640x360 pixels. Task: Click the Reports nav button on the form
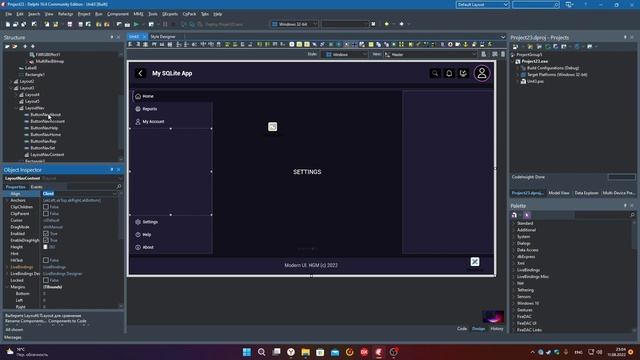171,109
